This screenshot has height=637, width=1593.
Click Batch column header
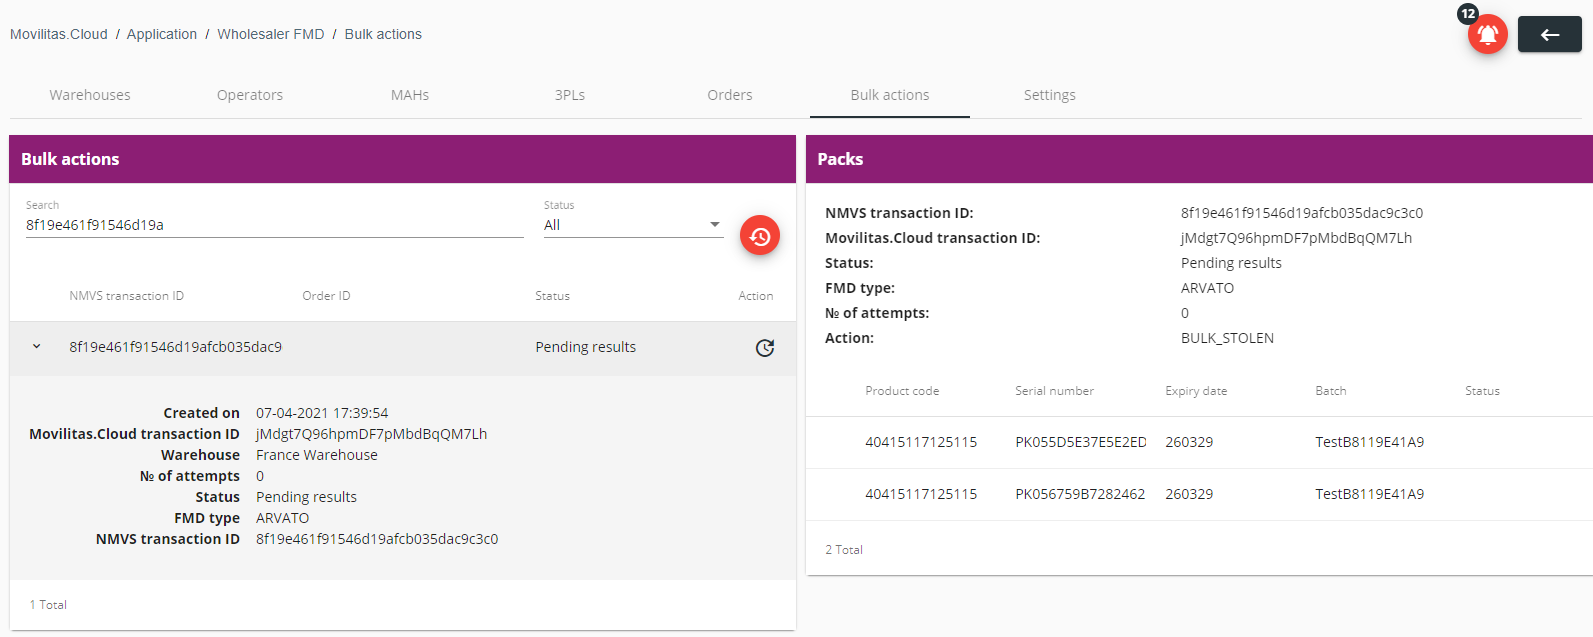[1331, 391]
